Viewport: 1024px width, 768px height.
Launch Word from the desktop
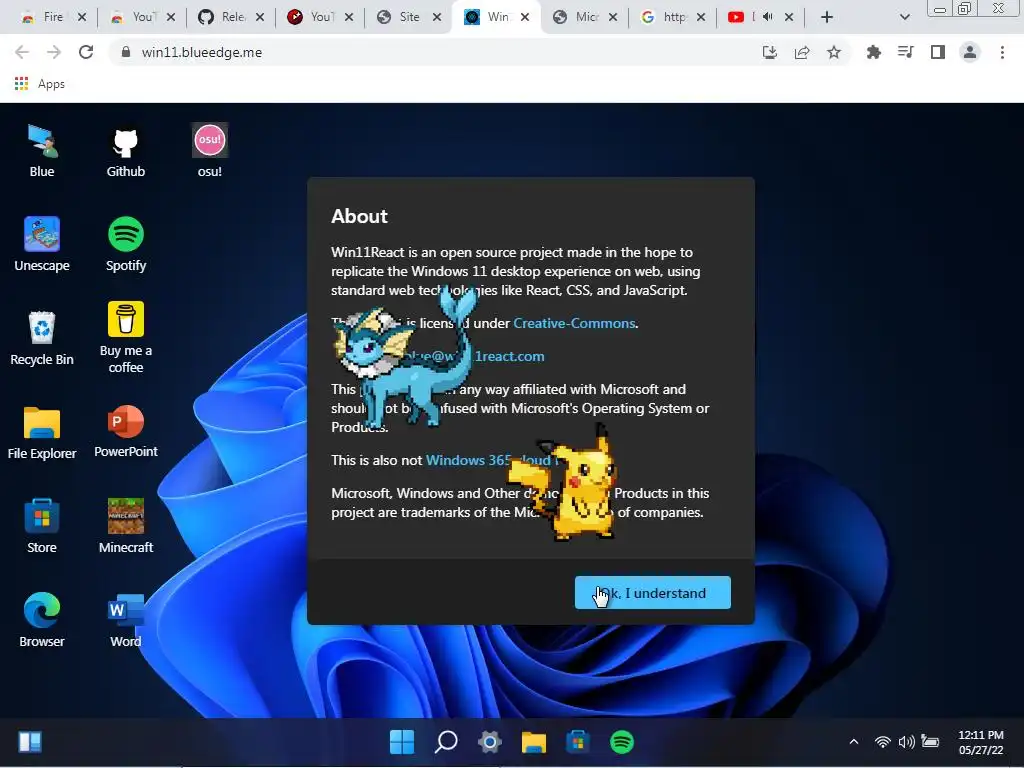(125, 620)
